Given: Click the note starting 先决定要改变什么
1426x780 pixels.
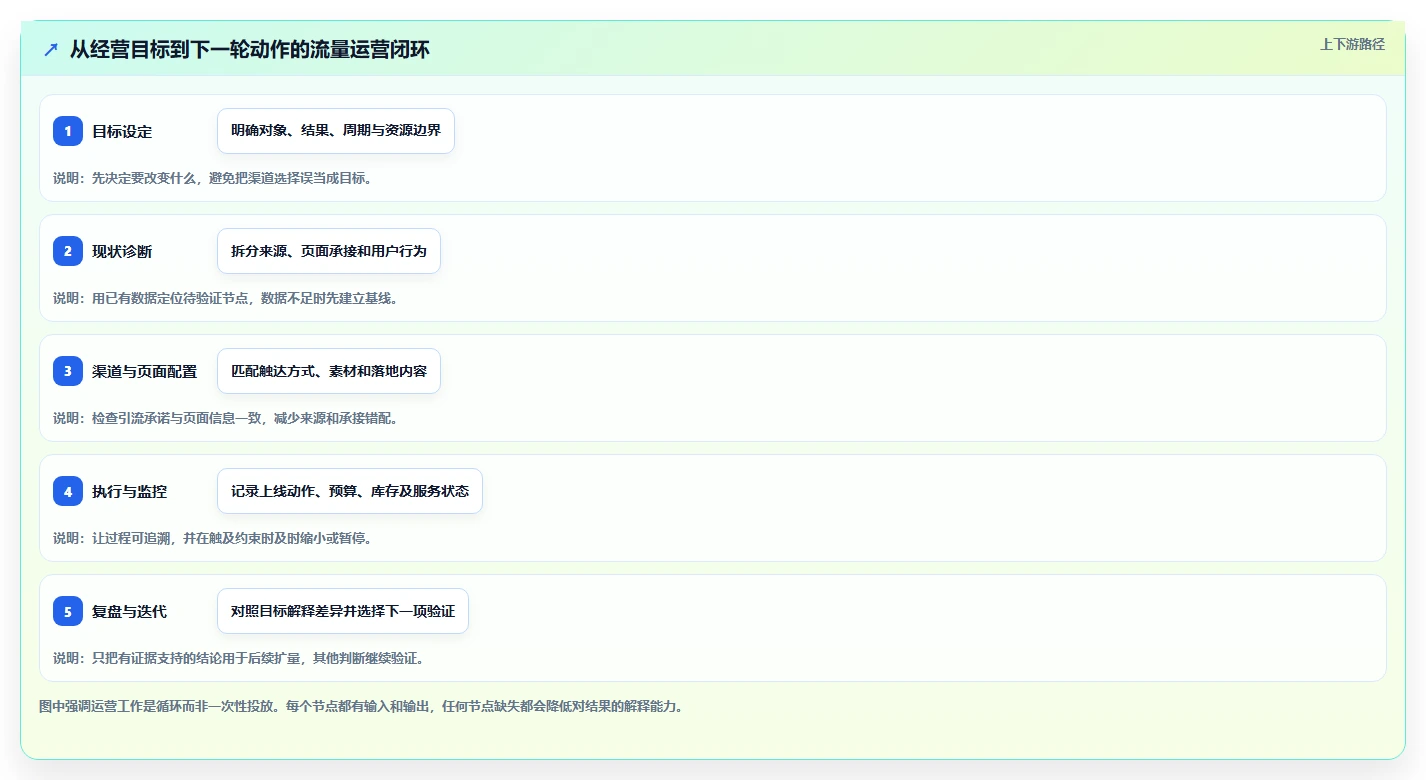Looking at the screenshot, I should point(213,178).
